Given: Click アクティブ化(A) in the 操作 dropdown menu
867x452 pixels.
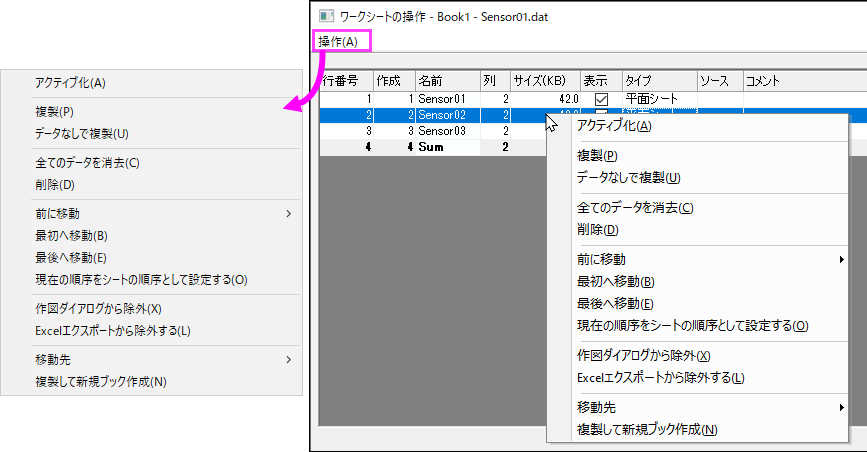Looking at the screenshot, I should point(70,83).
